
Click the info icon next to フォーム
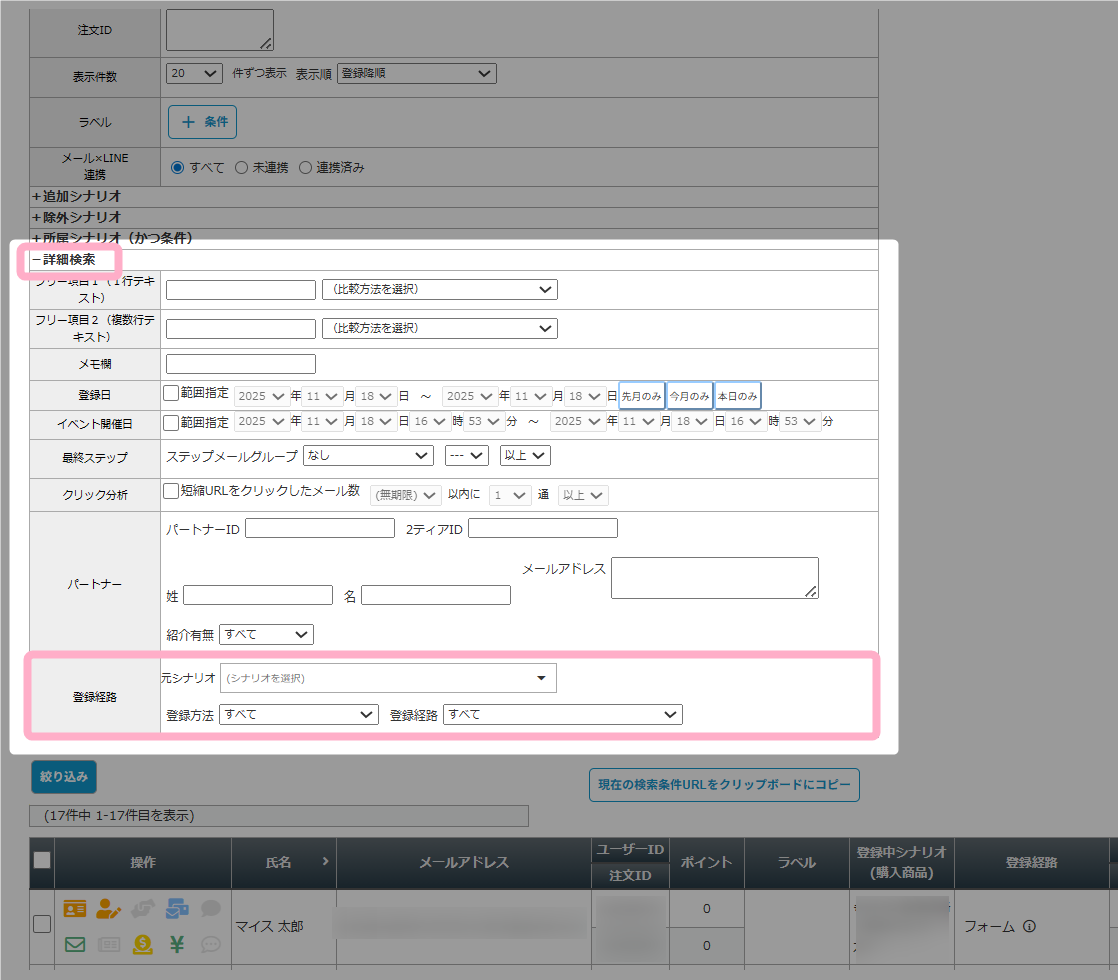pyautogui.click(x=1029, y=926)
